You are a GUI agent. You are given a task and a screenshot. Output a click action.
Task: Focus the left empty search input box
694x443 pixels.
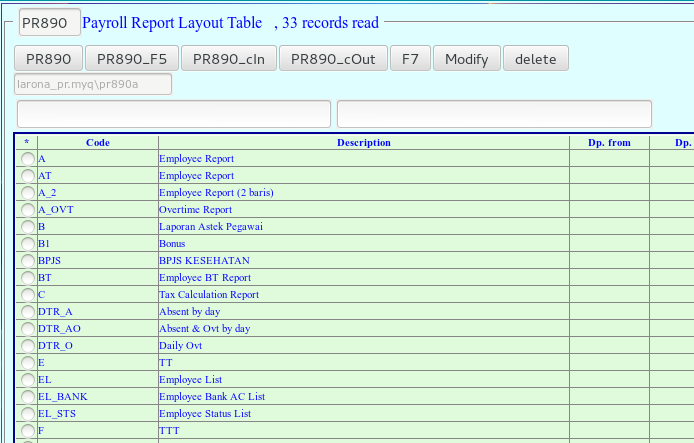174,114
